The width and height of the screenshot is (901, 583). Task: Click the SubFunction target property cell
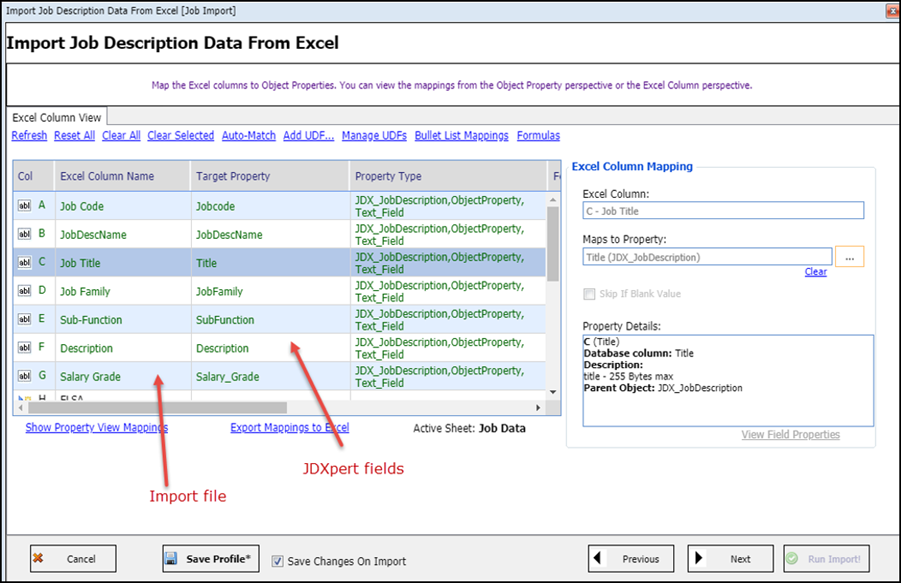point(270,319)
